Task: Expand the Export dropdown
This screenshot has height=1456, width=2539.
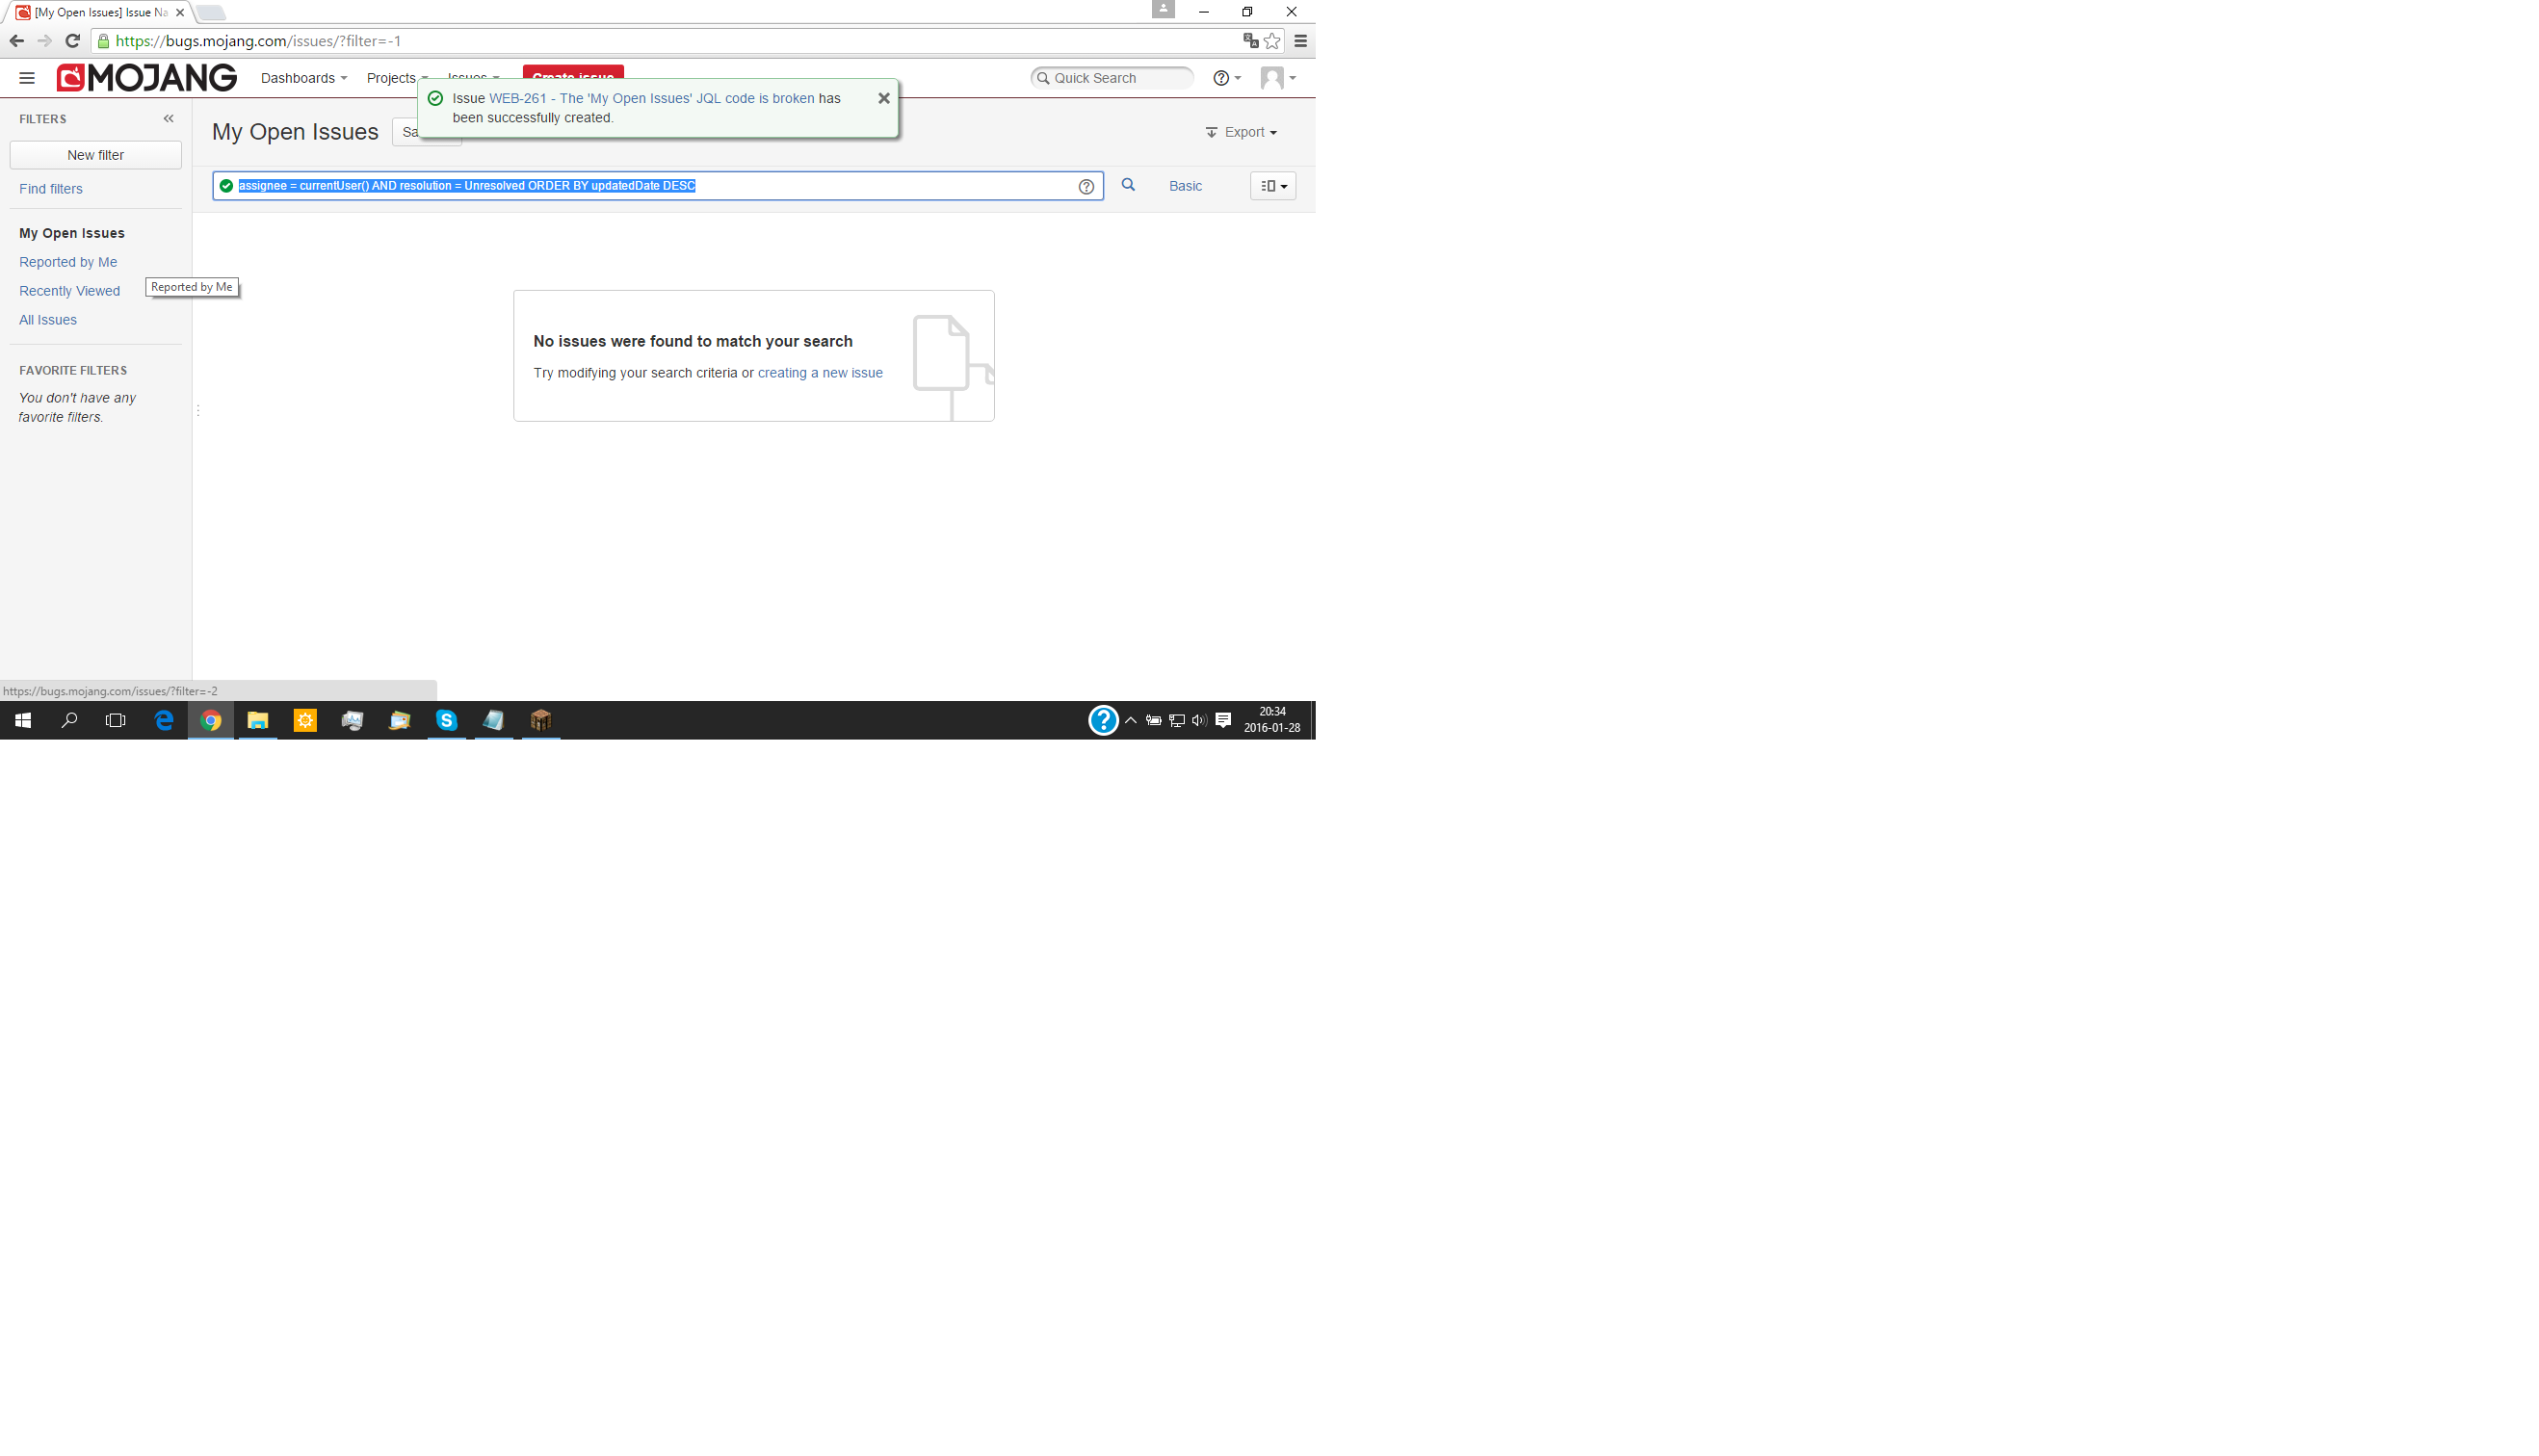Action: coord(1241,132)
